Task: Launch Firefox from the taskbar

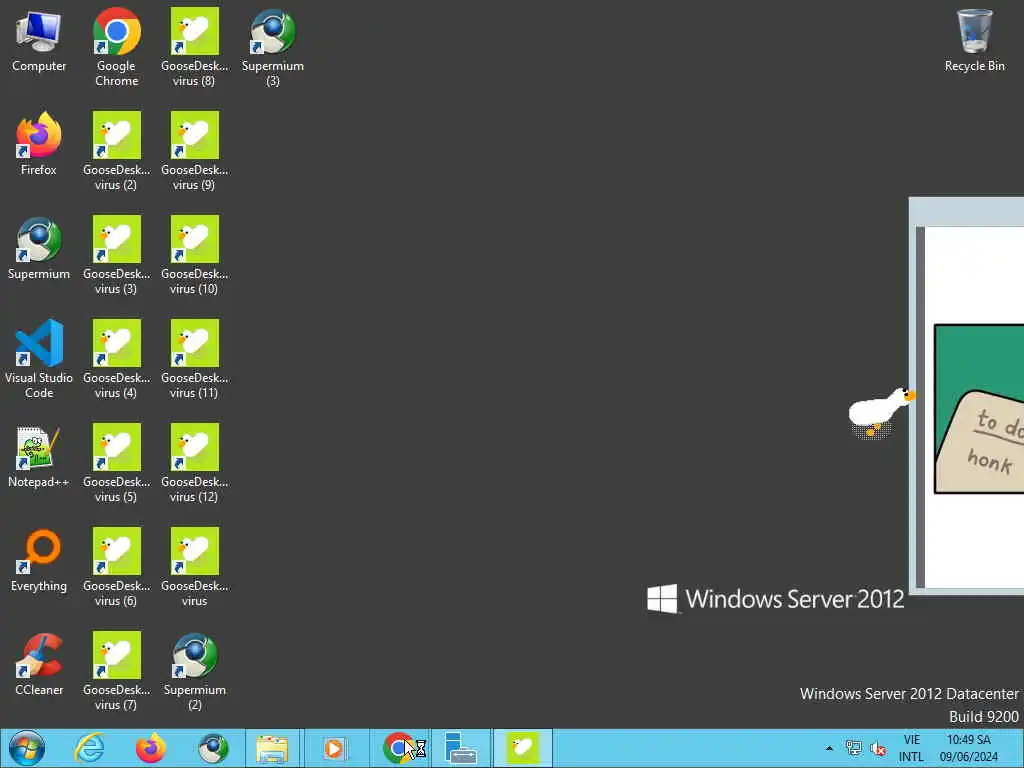Action: click(151, 748)
